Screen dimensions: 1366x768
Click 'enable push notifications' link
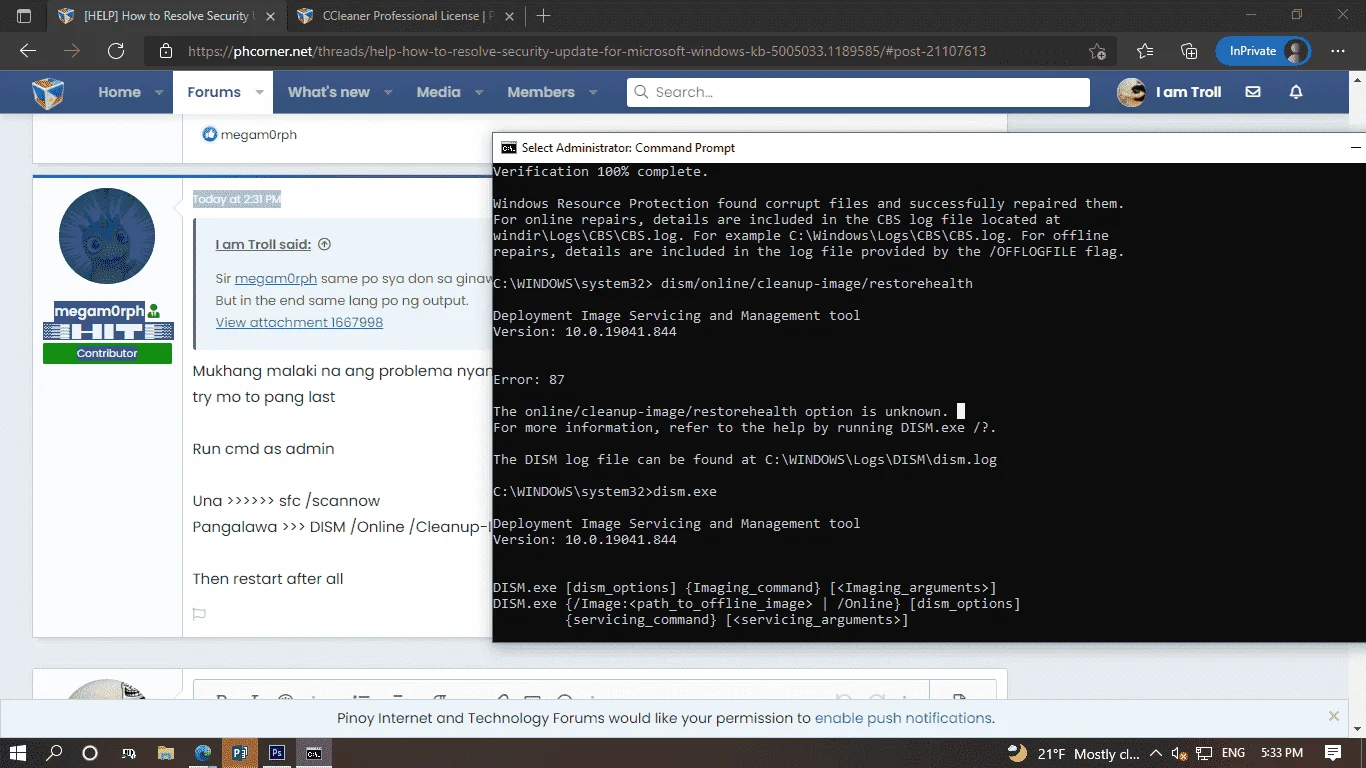point(903,718)
